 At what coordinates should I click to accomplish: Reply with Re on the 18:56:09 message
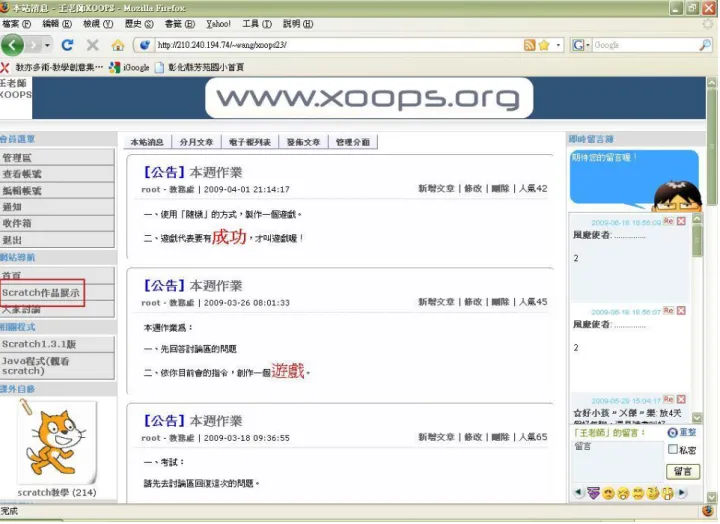tap(669, 221)
